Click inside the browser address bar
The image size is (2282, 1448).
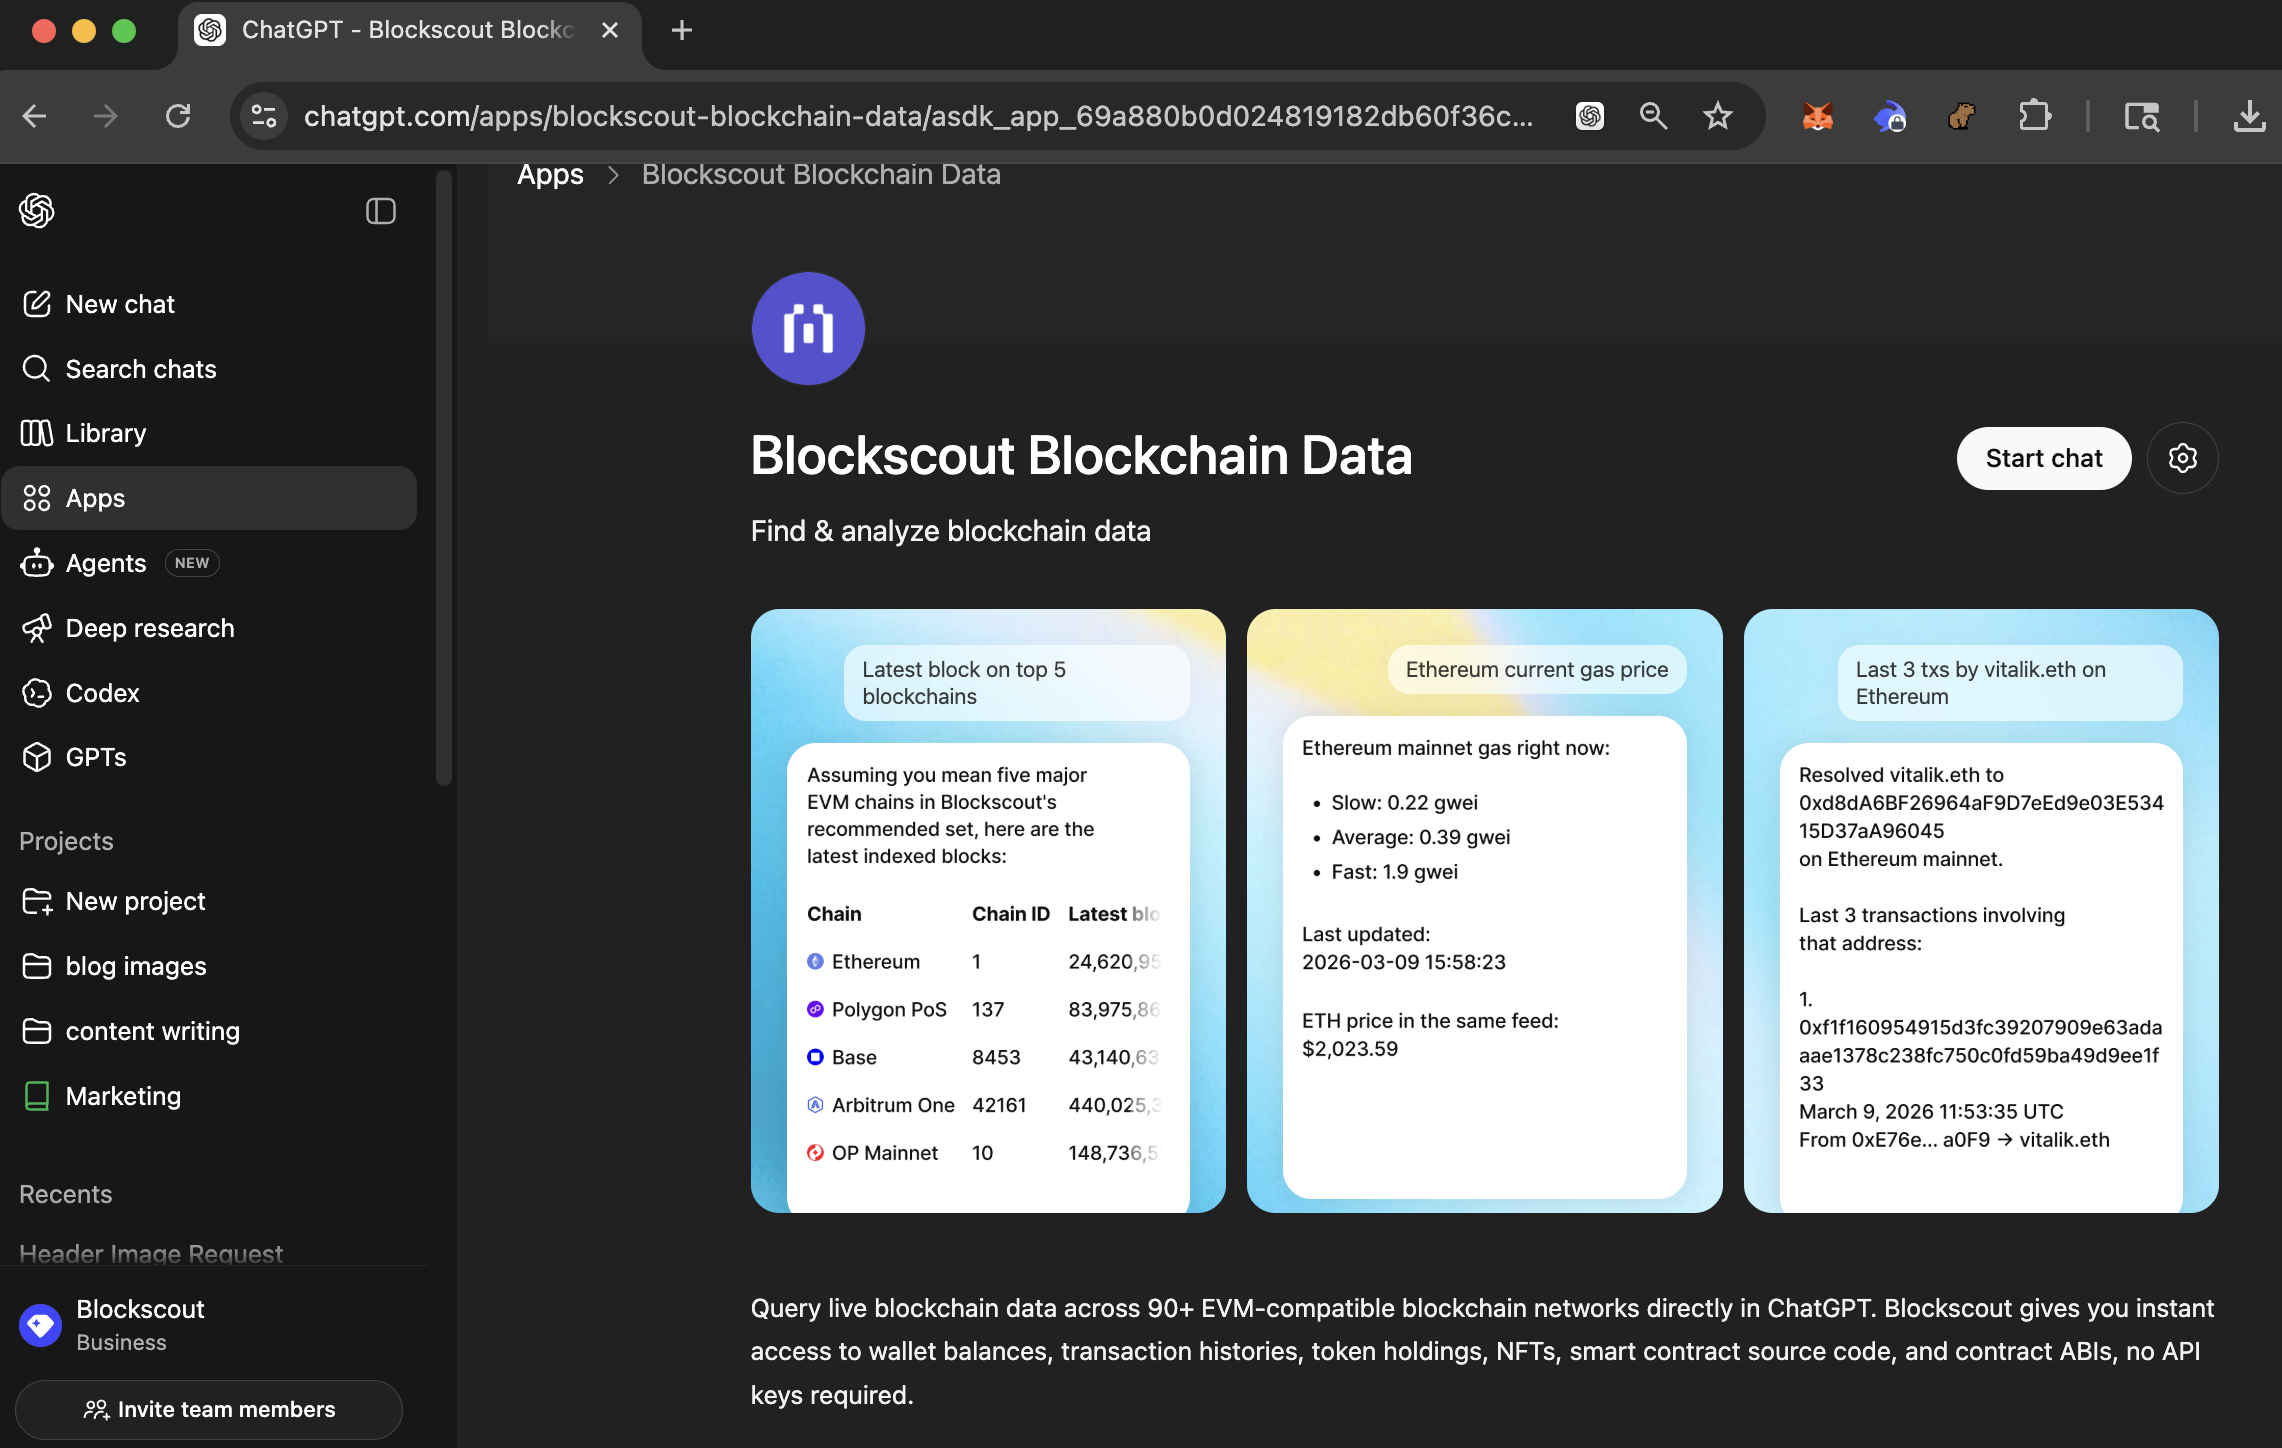900,116
